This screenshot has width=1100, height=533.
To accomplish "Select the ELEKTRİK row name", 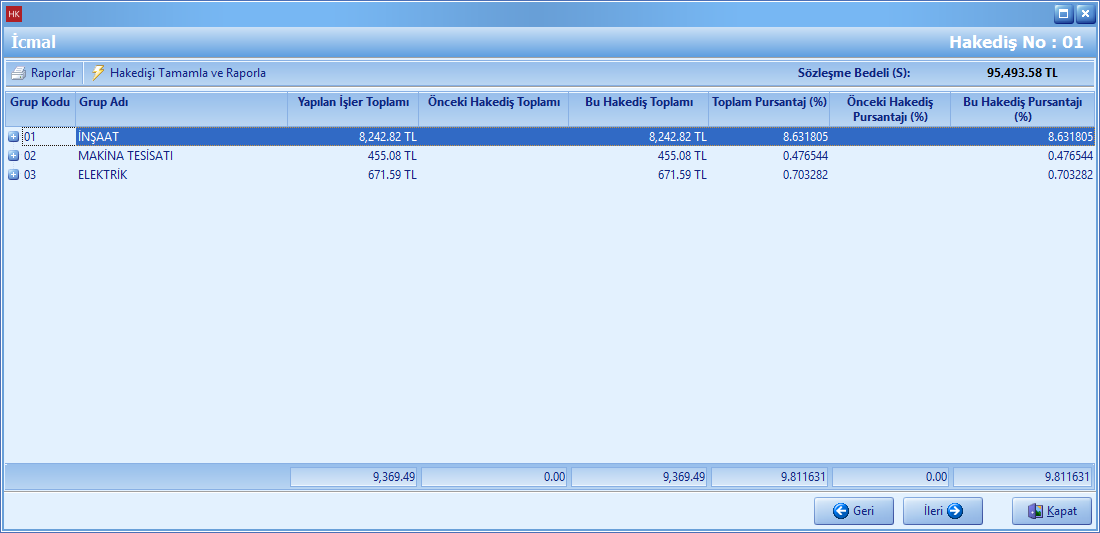I will [x=103, y=175].
